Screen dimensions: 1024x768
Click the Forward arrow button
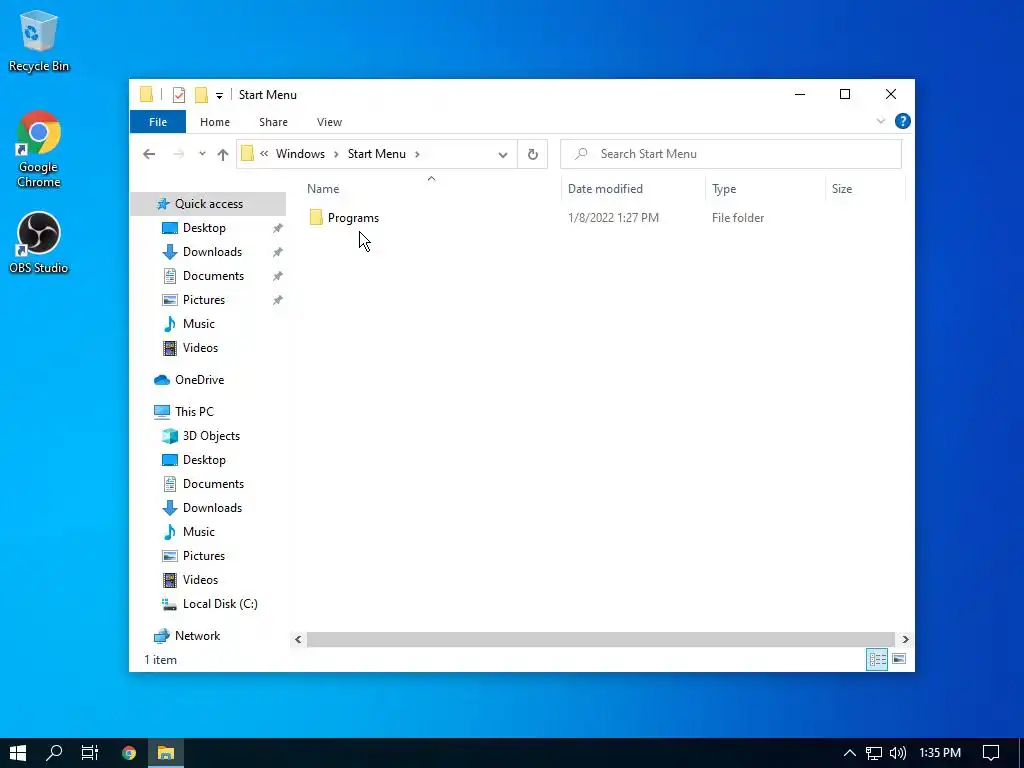pyautogui.click(x=178, y=154)
